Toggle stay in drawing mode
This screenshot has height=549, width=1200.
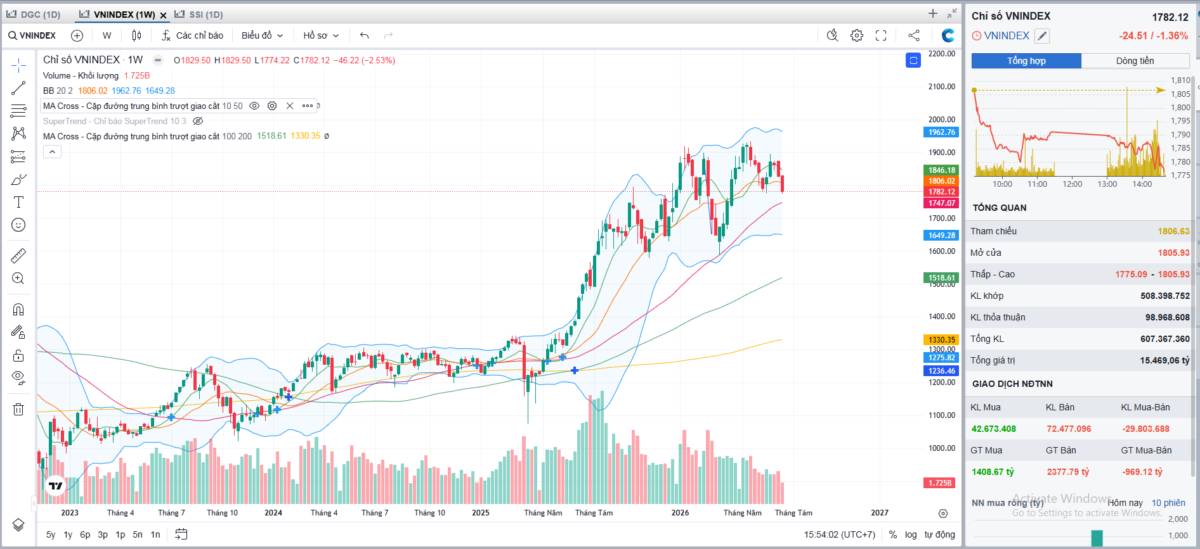18,331
